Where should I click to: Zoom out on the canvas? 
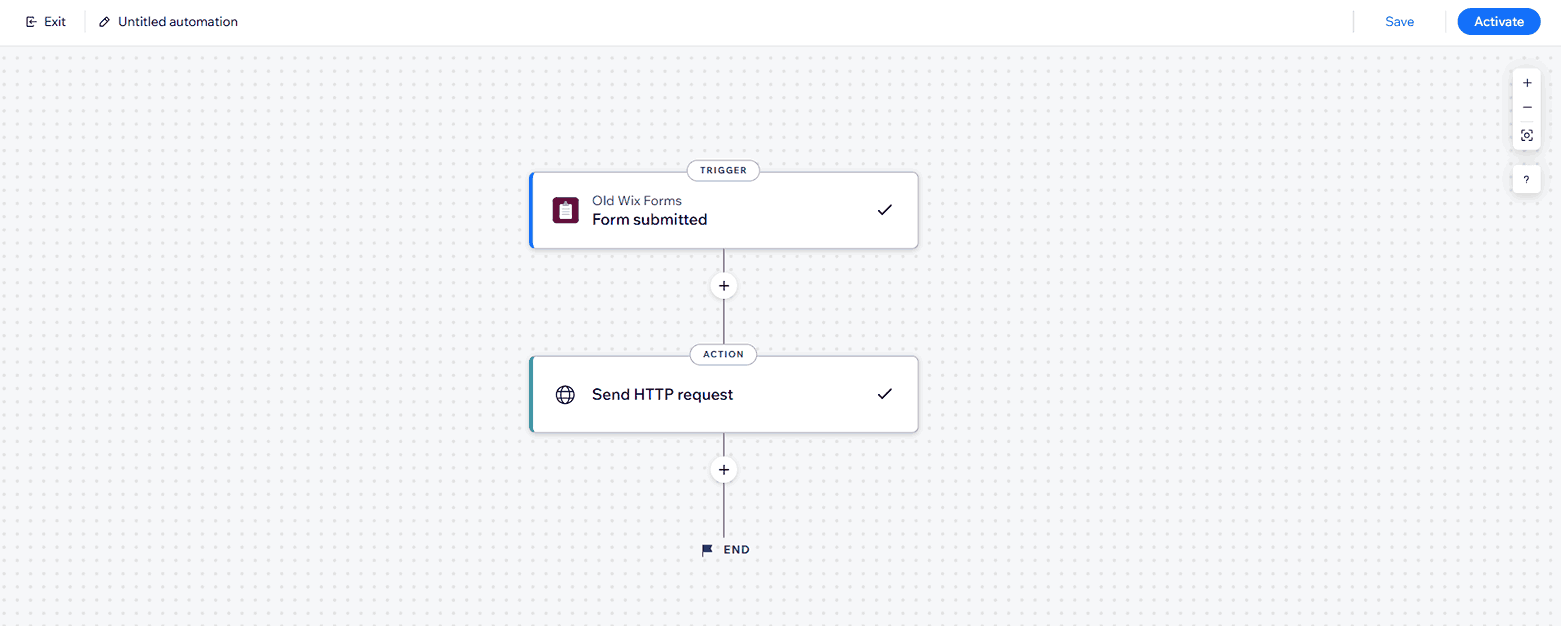(x=1526, y=108)
